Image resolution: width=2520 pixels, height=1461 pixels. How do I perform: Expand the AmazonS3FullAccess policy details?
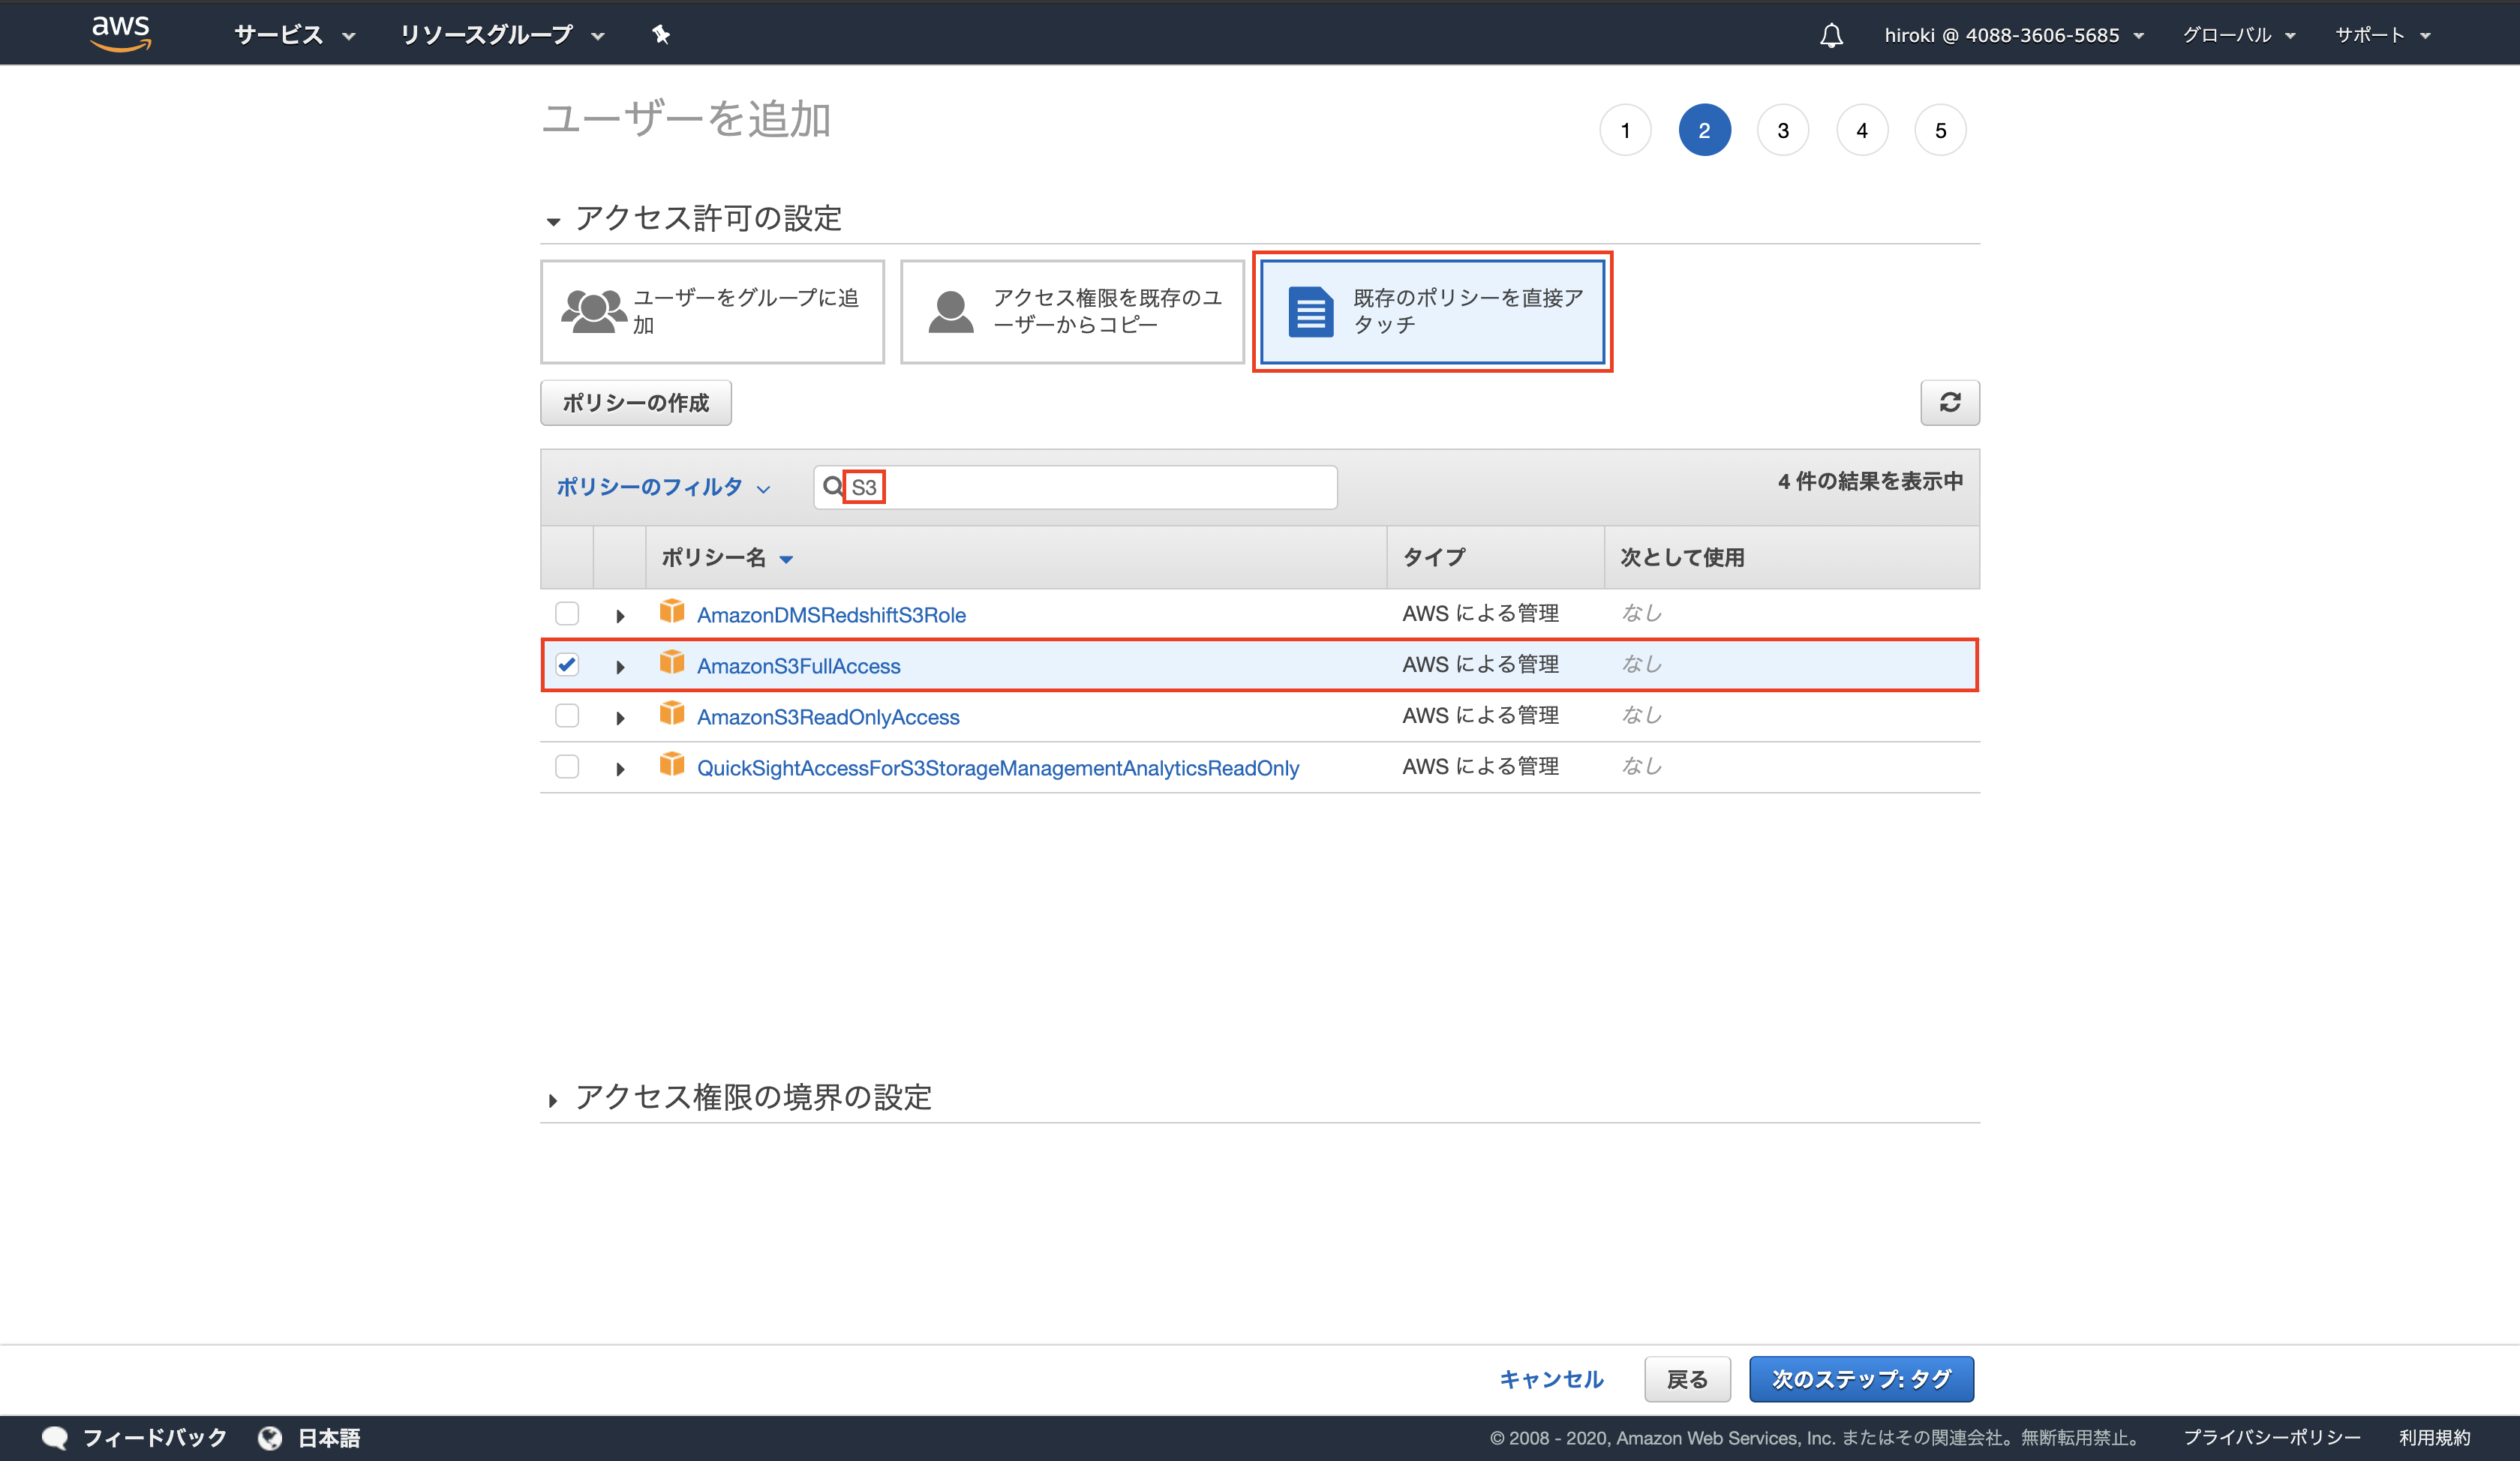click(620, 667)
